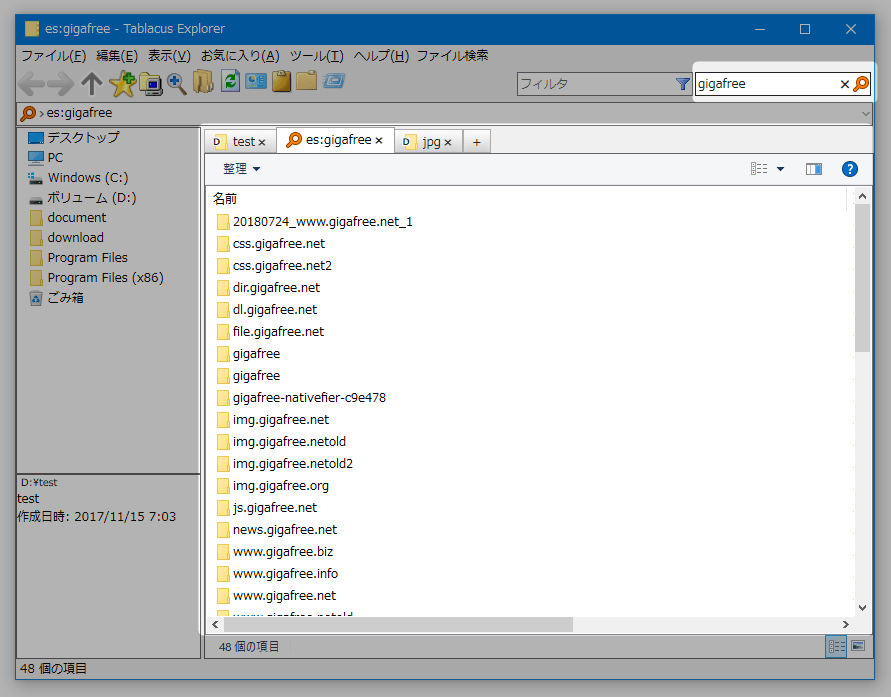Switch to large thumbnails status icon
The height and width of the screenshot is (697, 891).
858,646
